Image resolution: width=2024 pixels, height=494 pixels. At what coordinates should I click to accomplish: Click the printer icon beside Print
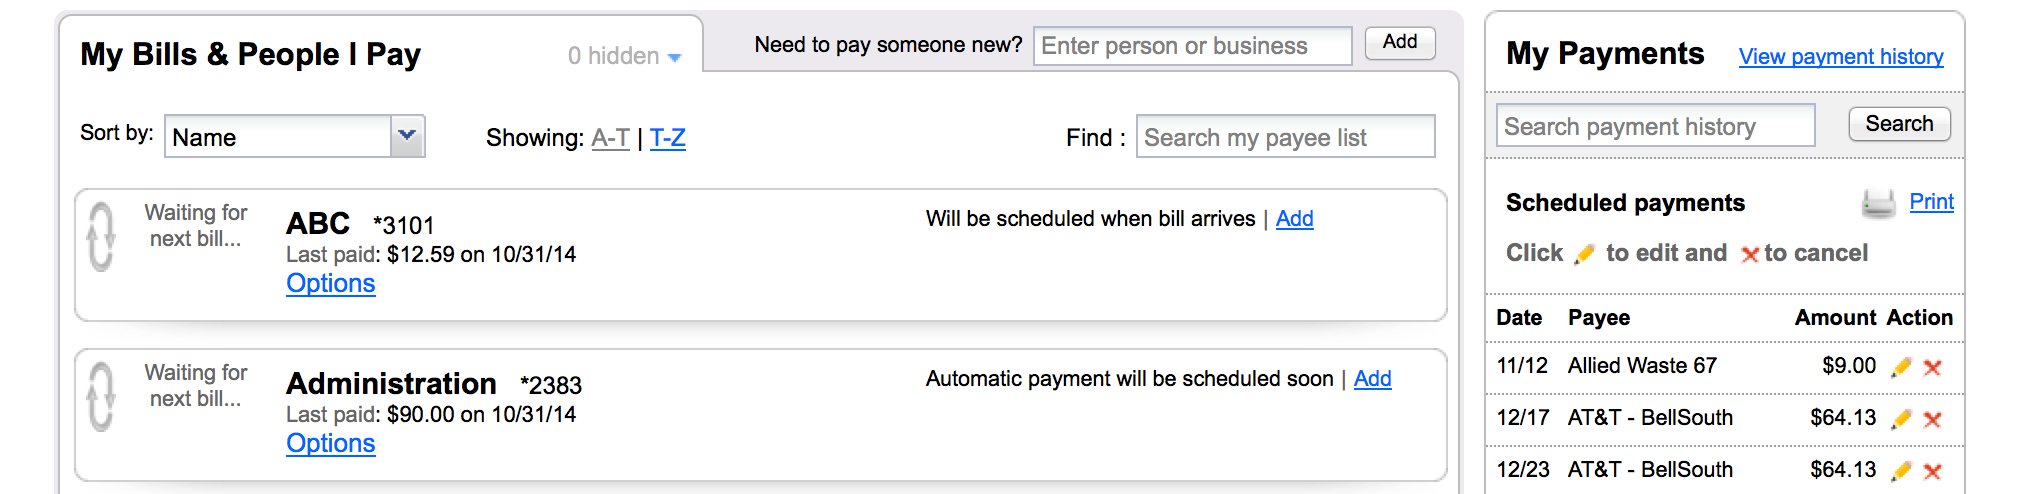pos(1878,203)
